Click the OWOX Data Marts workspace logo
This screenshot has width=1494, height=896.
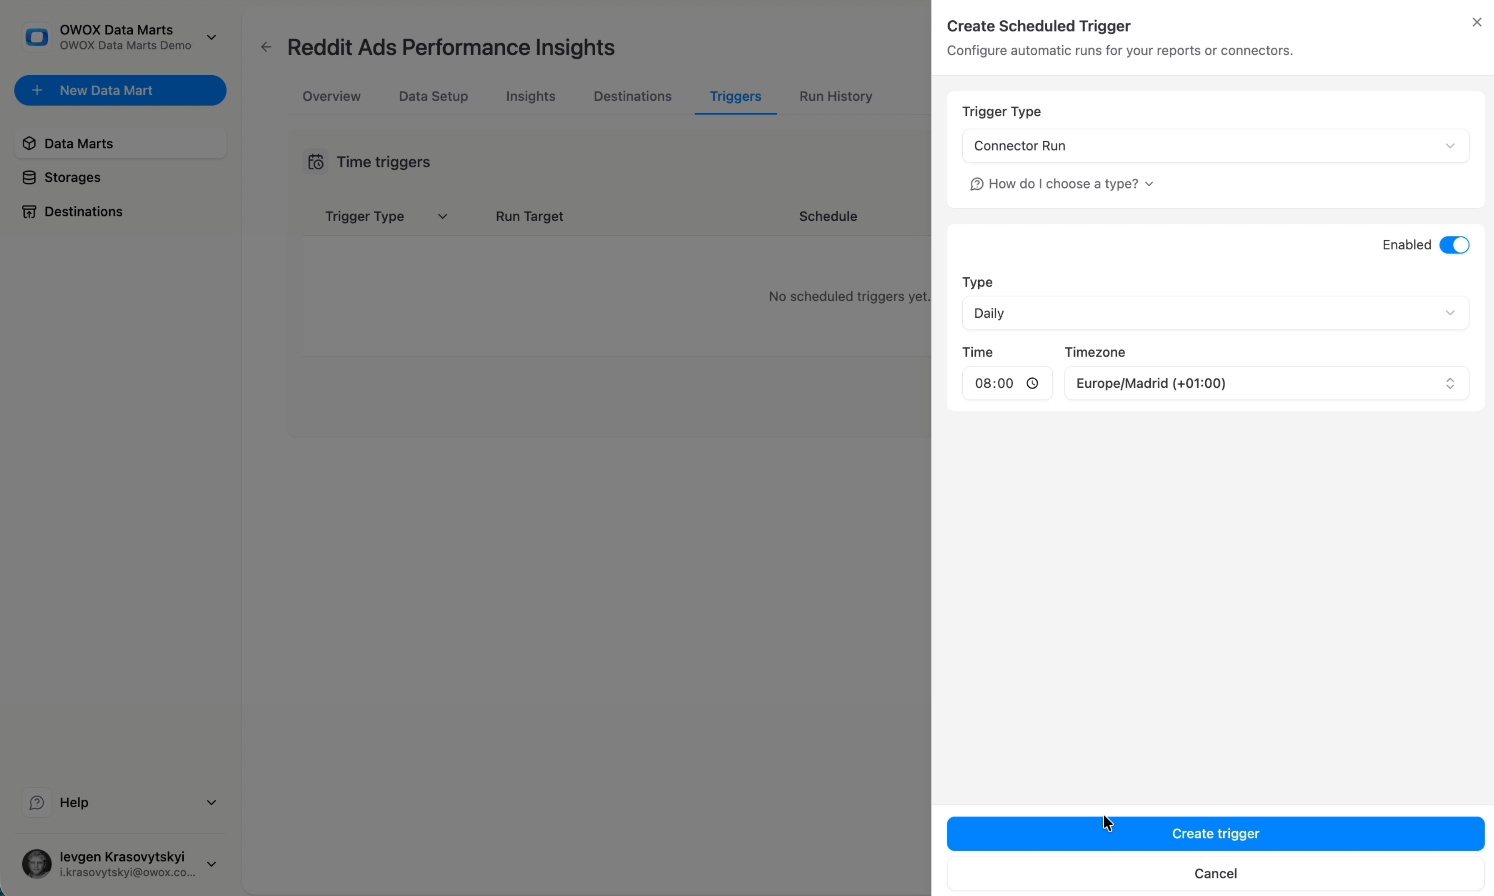(37, 36)
